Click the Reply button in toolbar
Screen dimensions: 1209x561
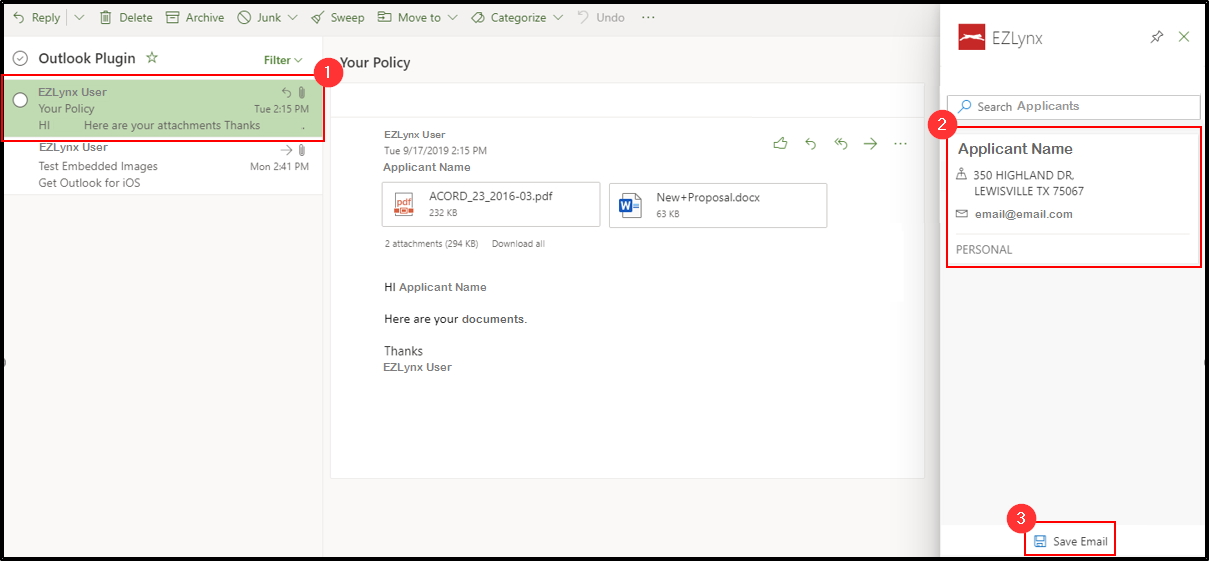click(36, 17)
